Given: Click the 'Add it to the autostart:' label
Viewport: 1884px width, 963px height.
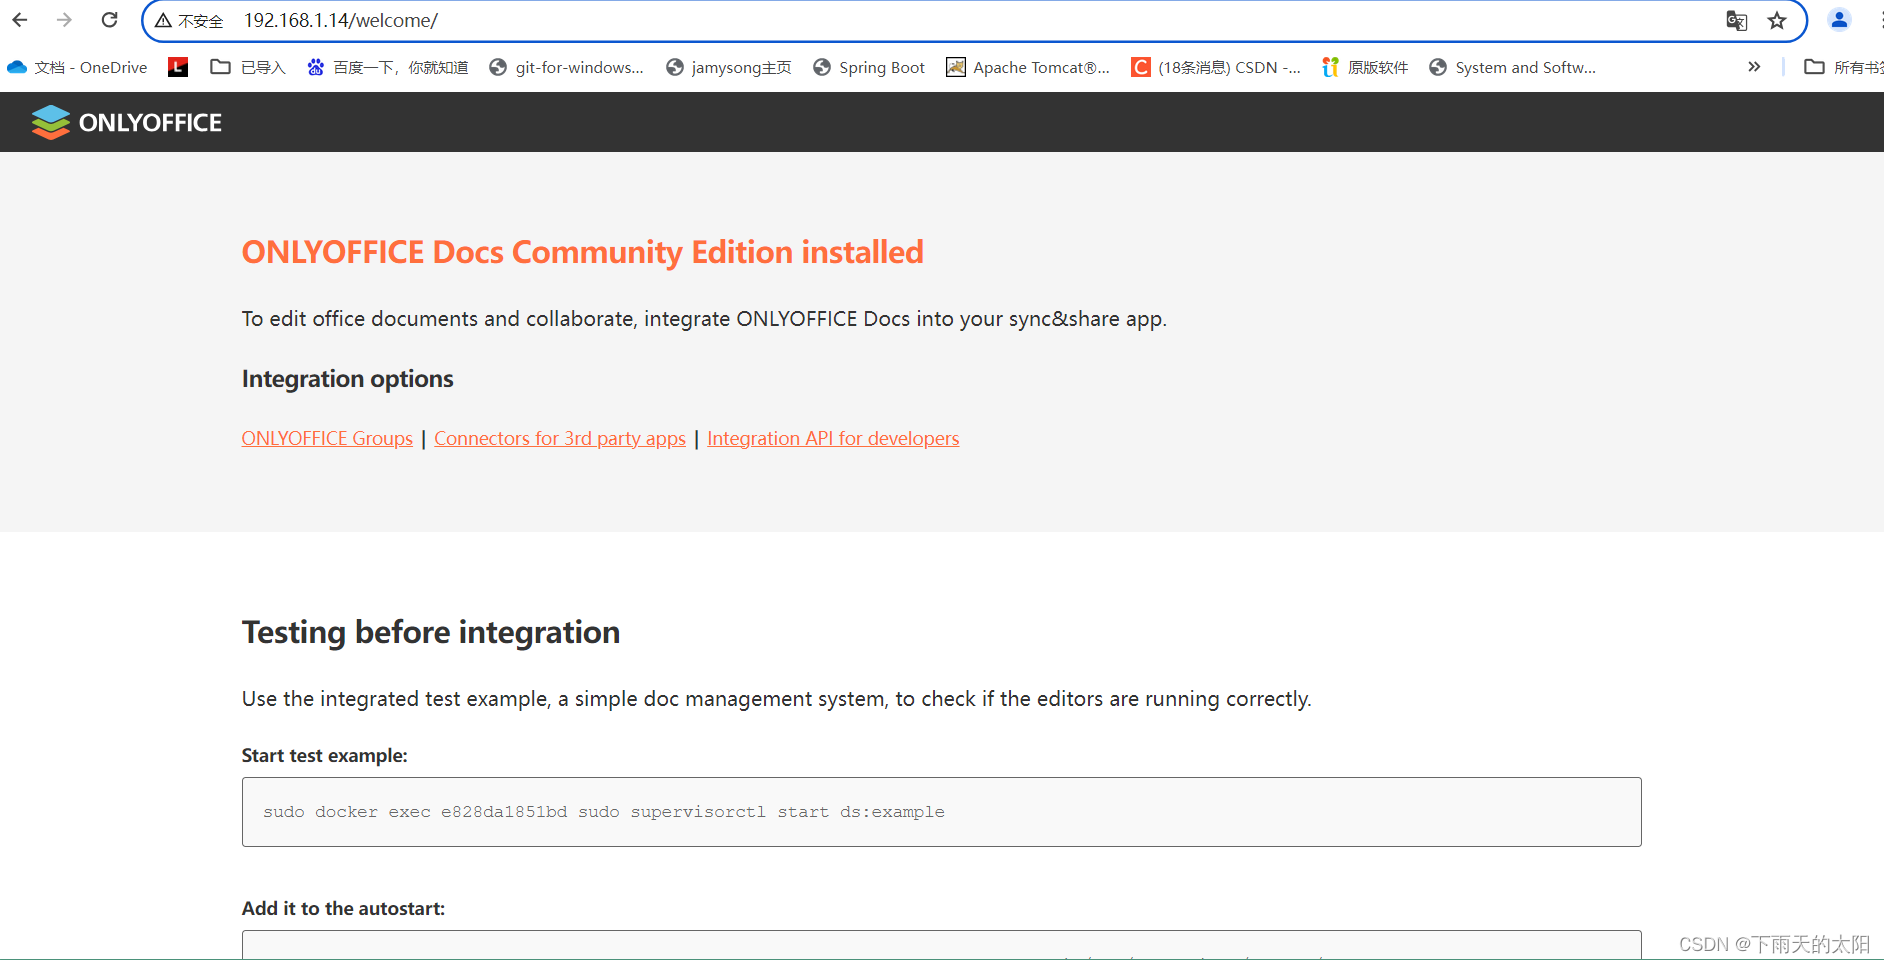Looking at the screenshot, I should point(343,908).
